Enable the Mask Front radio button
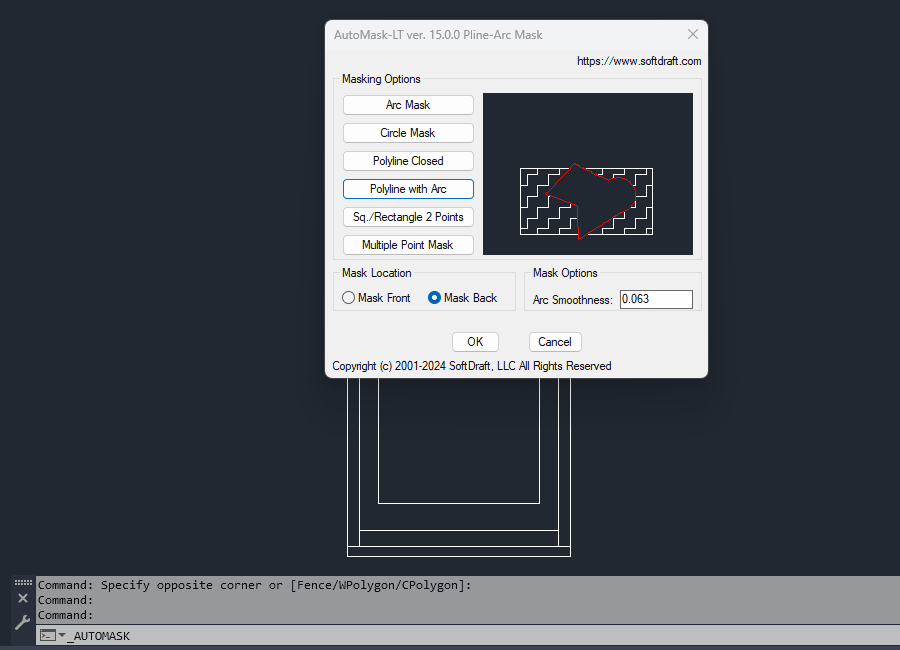Viewport: 900px width, 650px height. point(348,297)
